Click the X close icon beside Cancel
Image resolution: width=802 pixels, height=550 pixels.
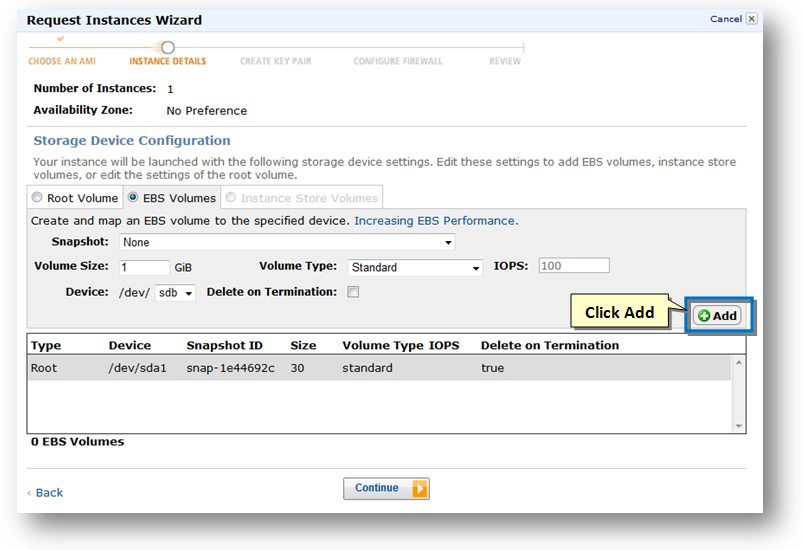751,19
